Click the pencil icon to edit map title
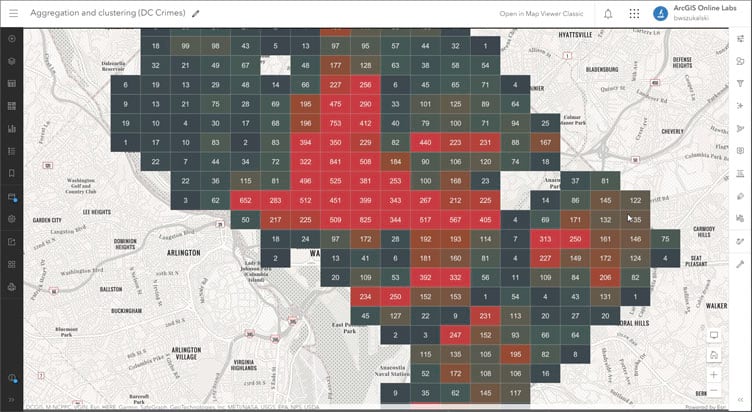The width and height of the screenshot is (752, 412). click(195, 13)
